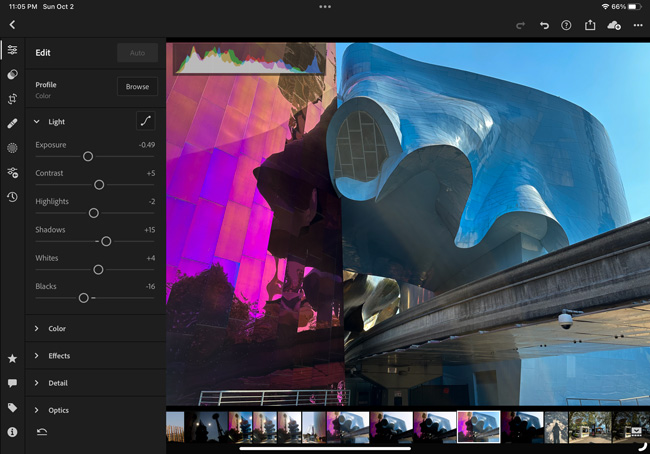Open the Crop and Rotate tool
The height and width of the screenshot is (454, 650).
tap(12, 99)
